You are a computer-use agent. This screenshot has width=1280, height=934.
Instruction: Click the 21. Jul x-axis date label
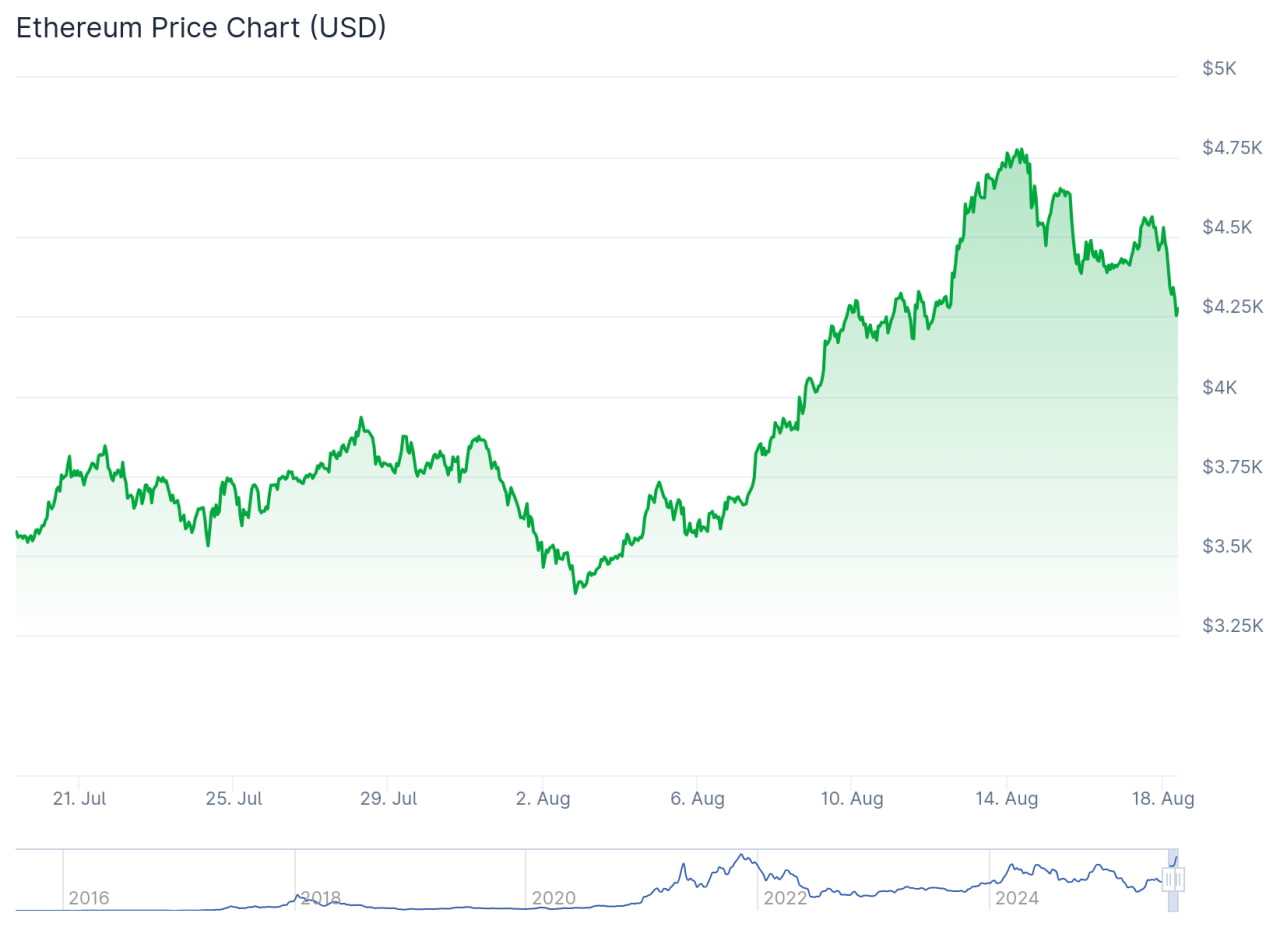point(81,798)
